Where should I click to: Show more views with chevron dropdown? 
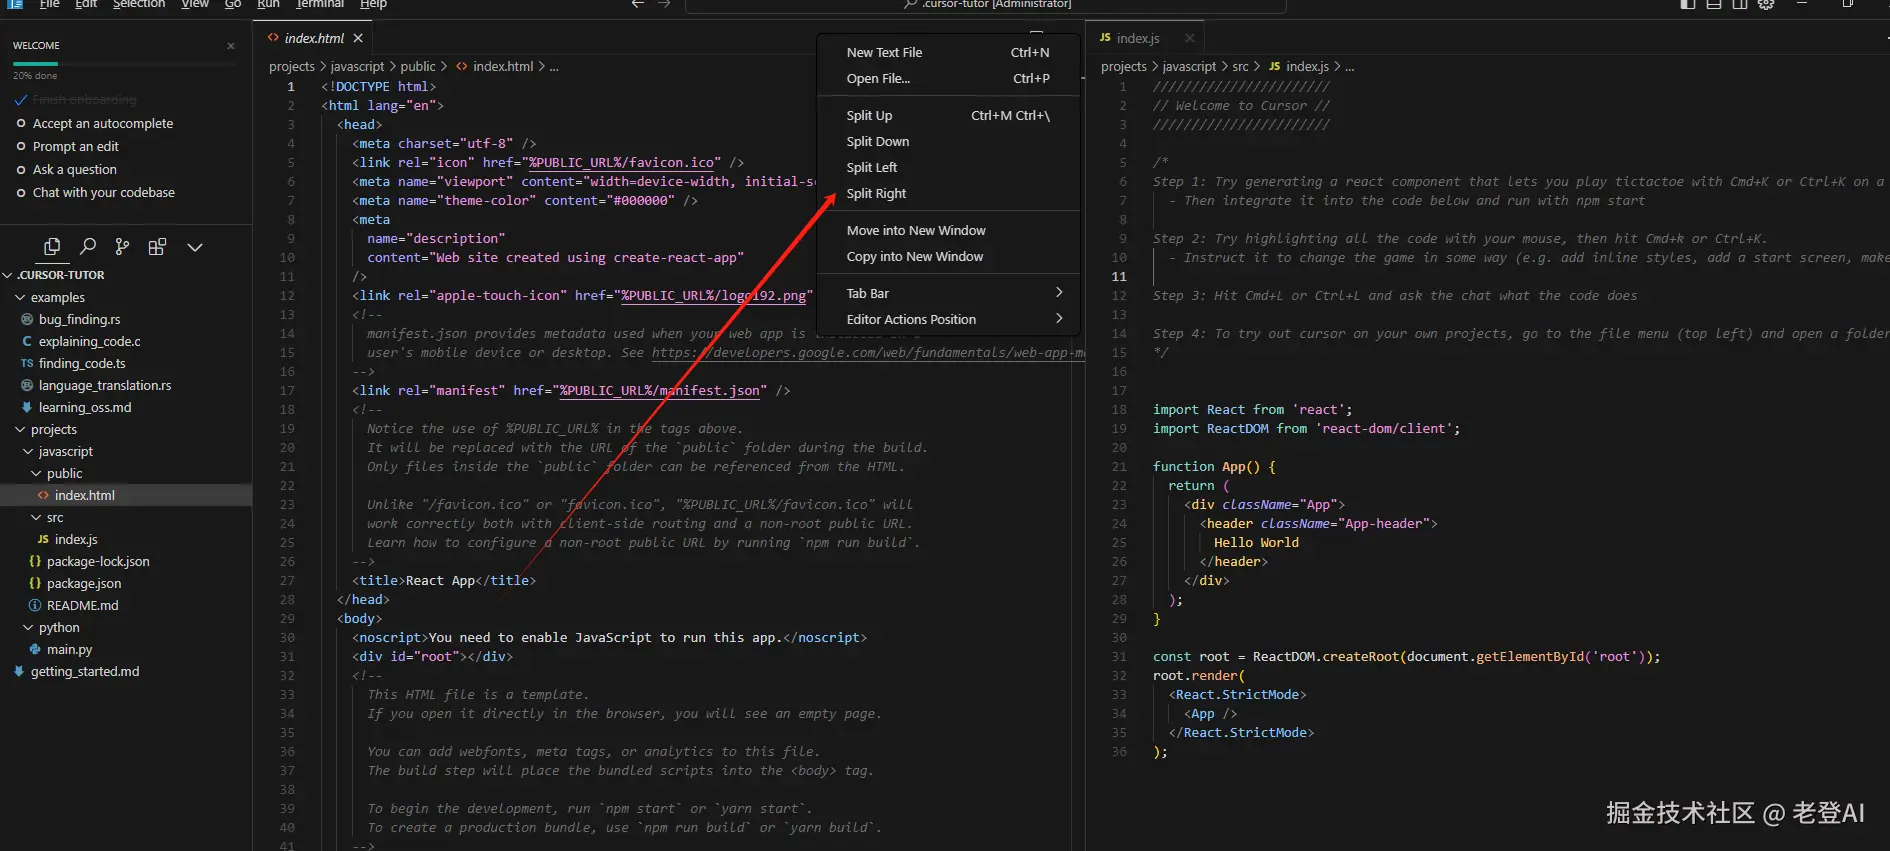(195, 247)
